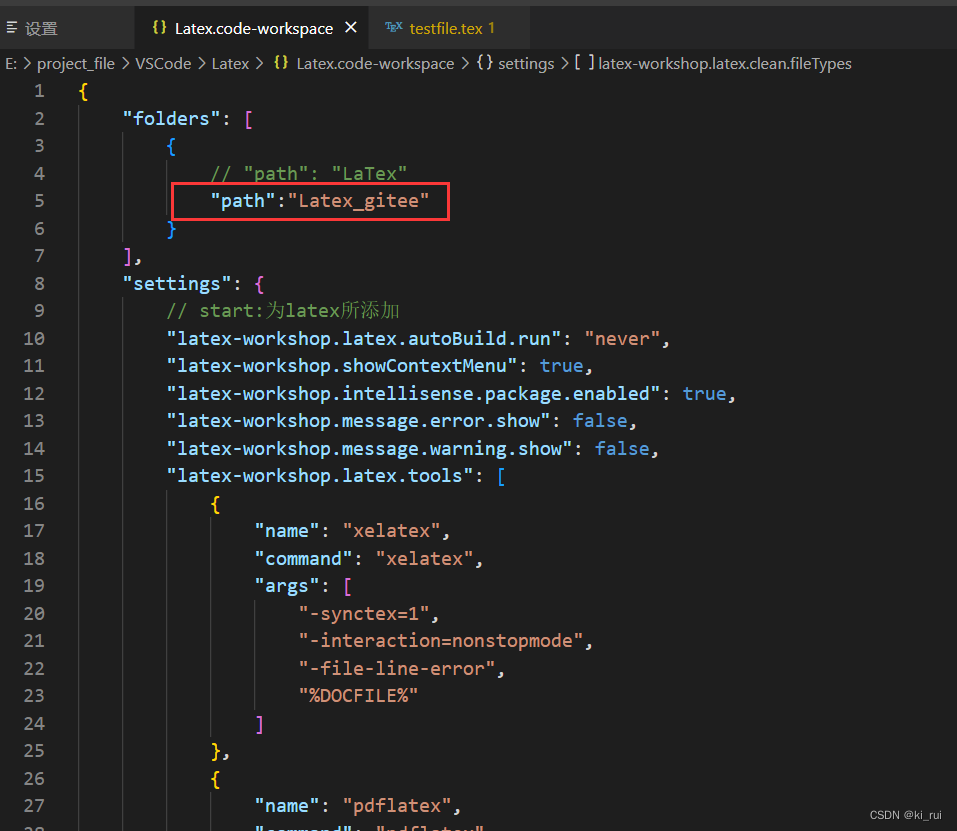
Task: Open the VSCode breadcrumb entry
Action: [163, 63]
